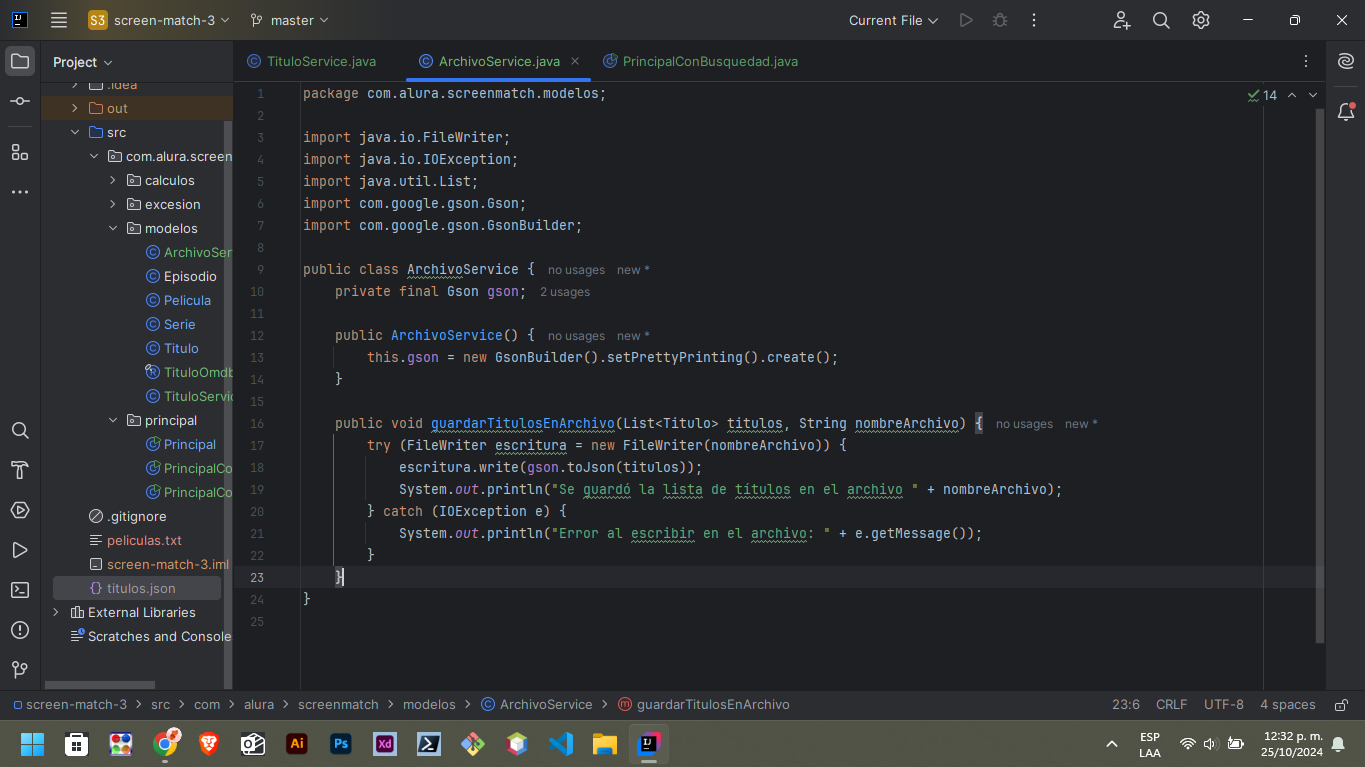This screenshot has height=767, width=1365.
Task: Open the Run tool window
Action: [20, 550]
